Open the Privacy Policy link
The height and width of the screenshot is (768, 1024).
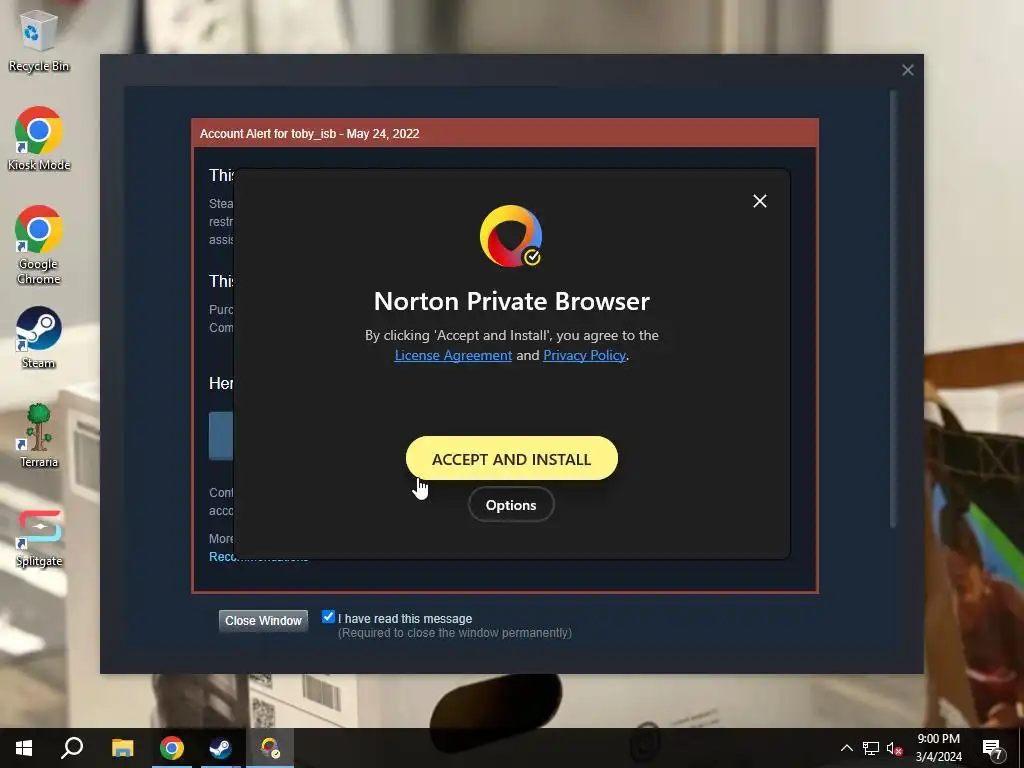[584, 355]
